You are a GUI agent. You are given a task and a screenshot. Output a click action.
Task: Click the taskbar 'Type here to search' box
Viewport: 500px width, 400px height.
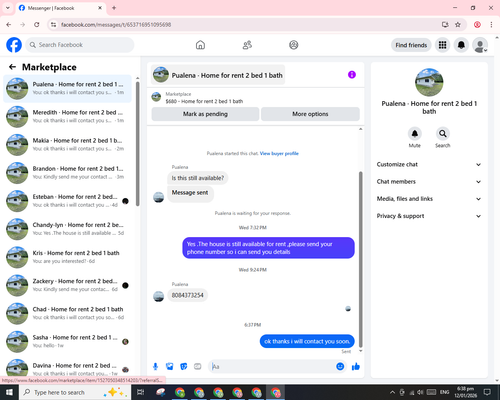point(75,392)
